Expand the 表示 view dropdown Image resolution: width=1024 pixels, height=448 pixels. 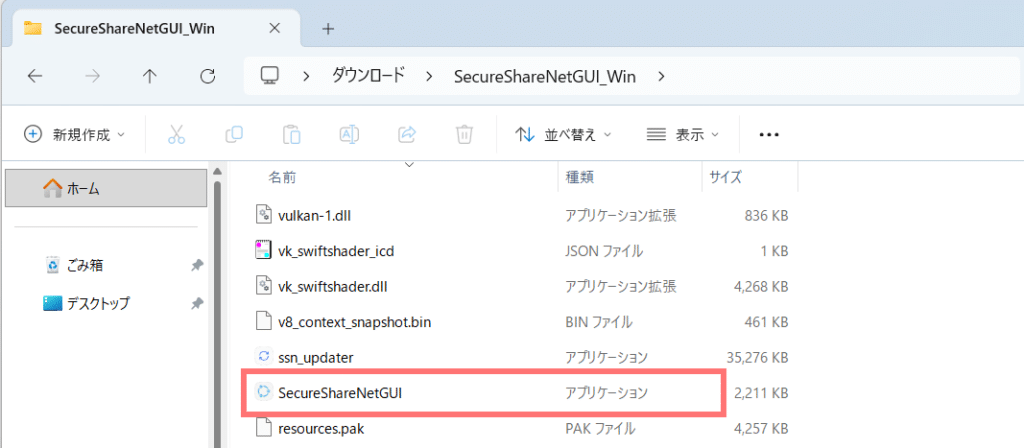coord(683,134)
